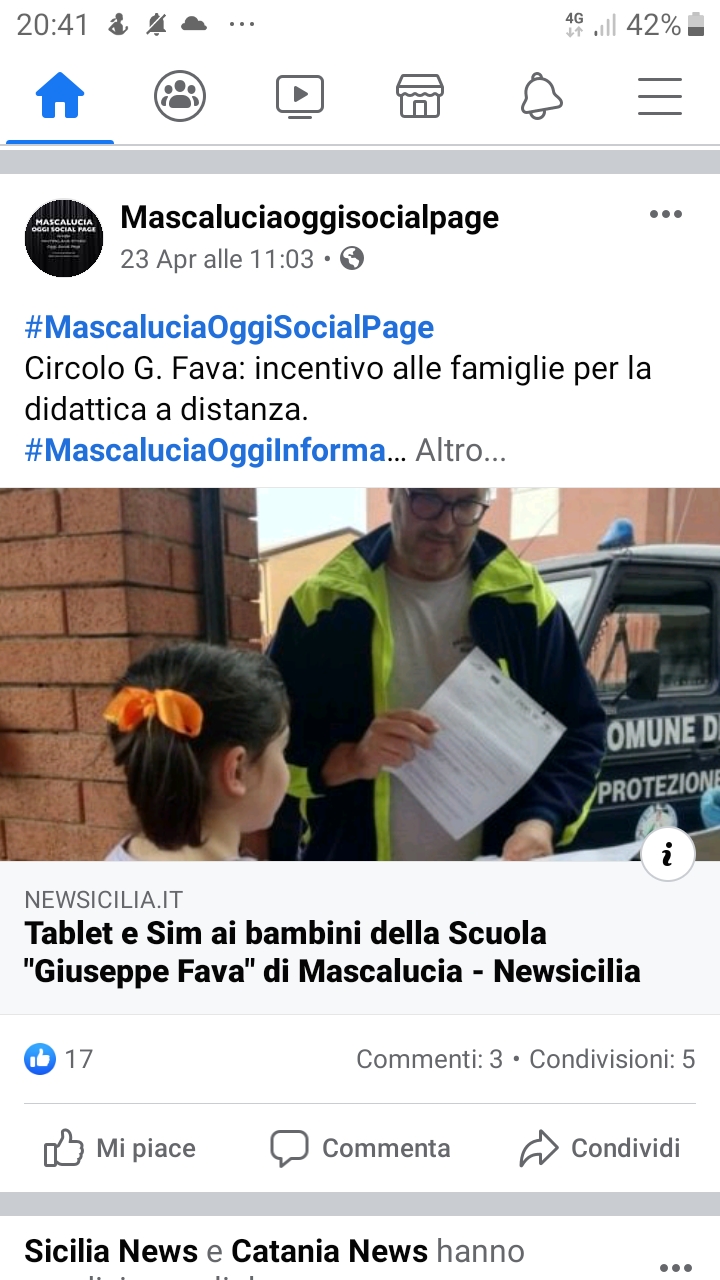This screenshot has height=1280, width=720.
Task: Open Mascaluciaoggisocialpage page name link
Action: click(310, 217)
